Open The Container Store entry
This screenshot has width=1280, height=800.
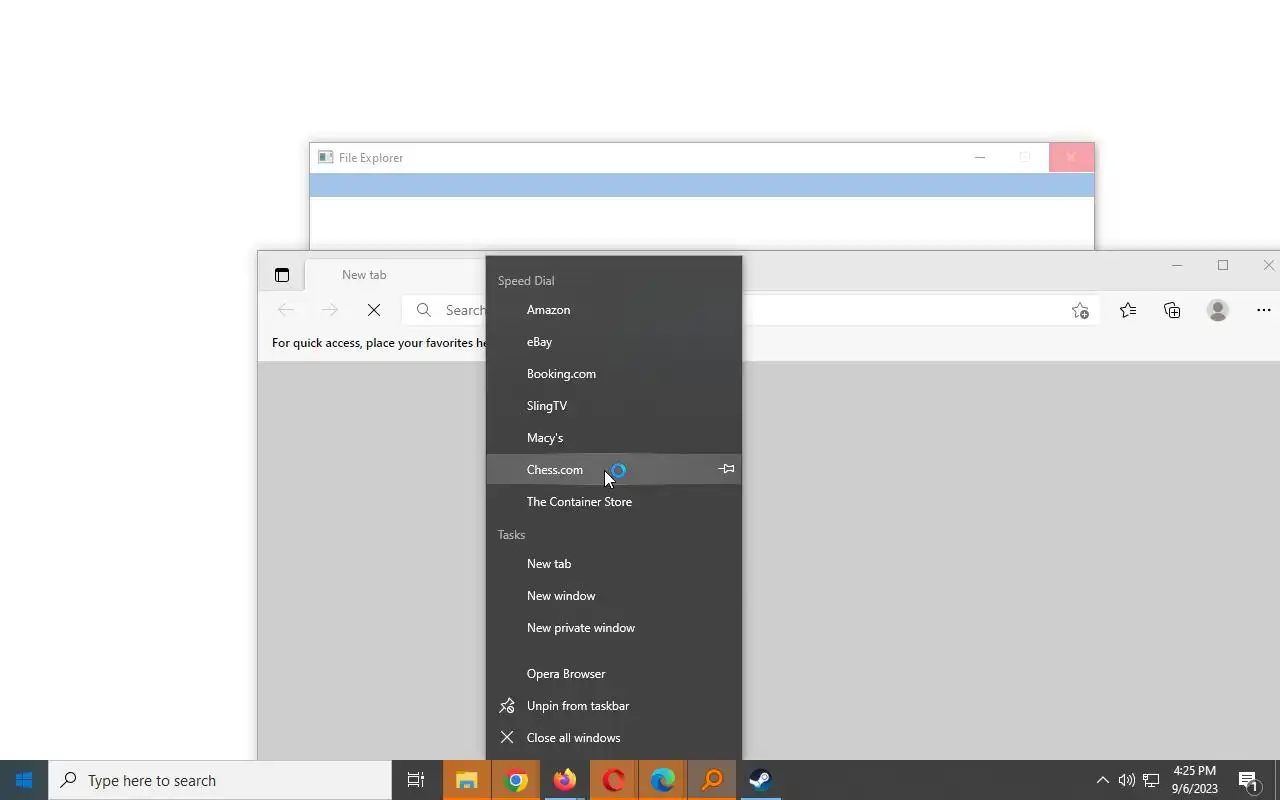pyautogui.click(x=613, y=502)
